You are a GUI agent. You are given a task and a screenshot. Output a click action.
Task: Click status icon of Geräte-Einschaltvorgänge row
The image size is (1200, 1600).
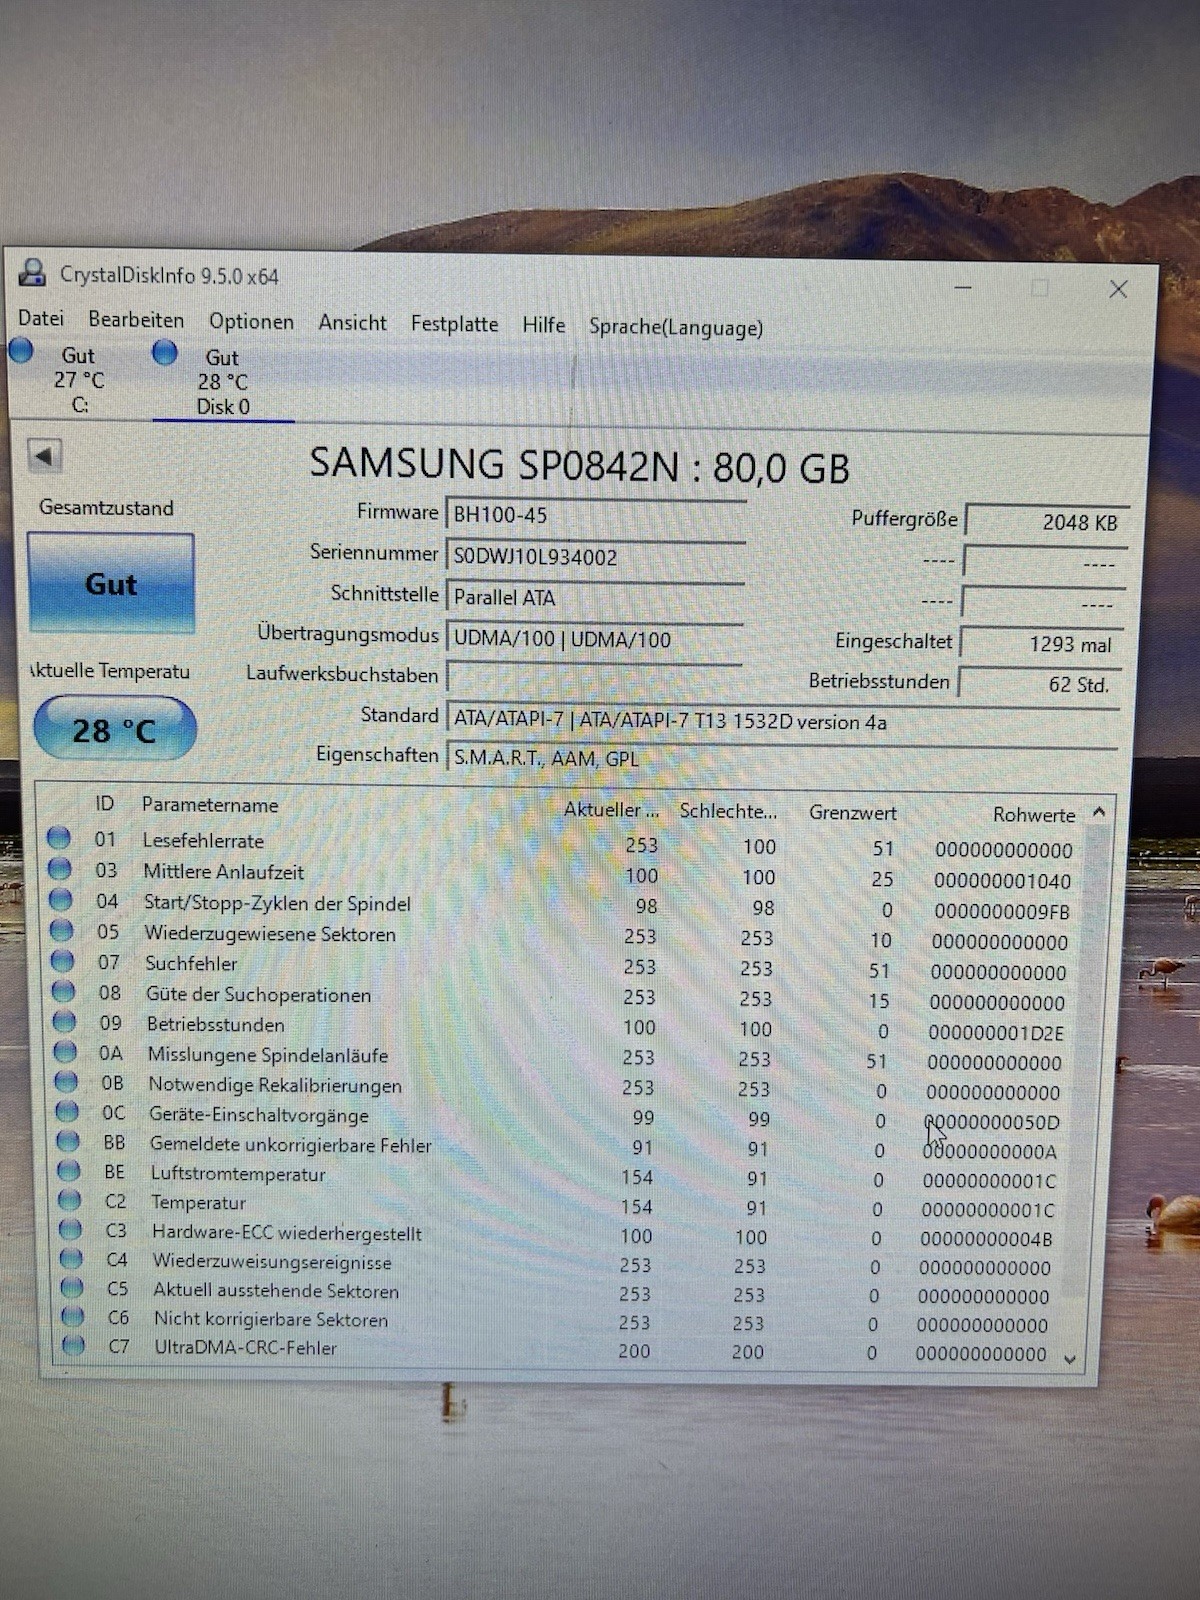pyautogui.click(x=68, y=1111)
